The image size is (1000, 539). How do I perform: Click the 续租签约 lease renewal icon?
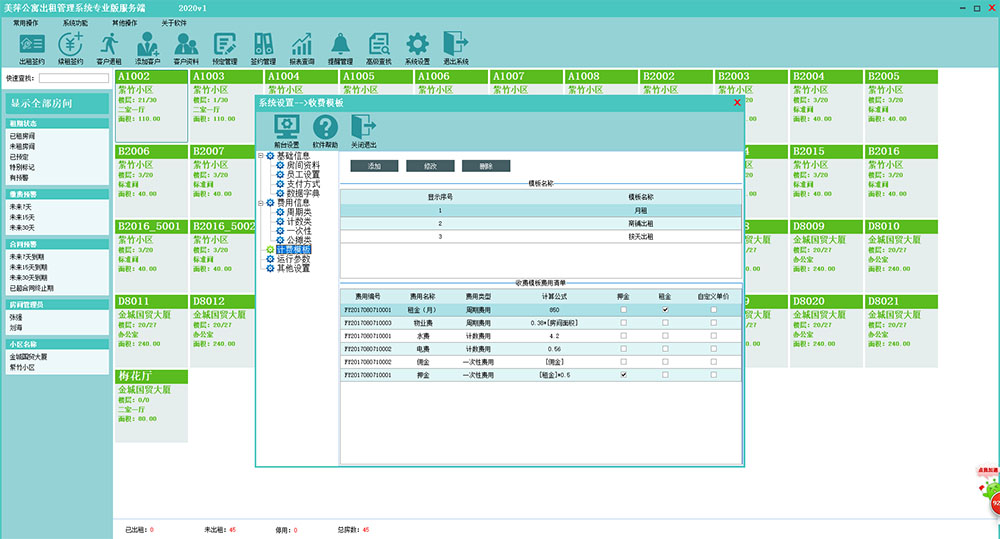click(70, 46)
